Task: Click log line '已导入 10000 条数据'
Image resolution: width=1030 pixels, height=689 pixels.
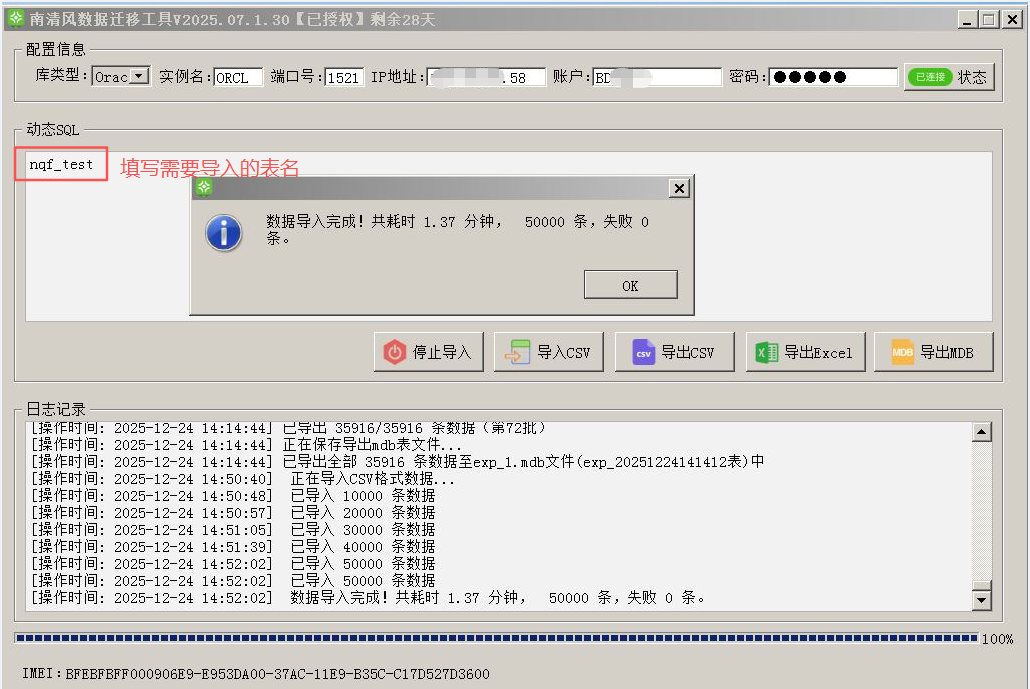Action: (233, 496)
